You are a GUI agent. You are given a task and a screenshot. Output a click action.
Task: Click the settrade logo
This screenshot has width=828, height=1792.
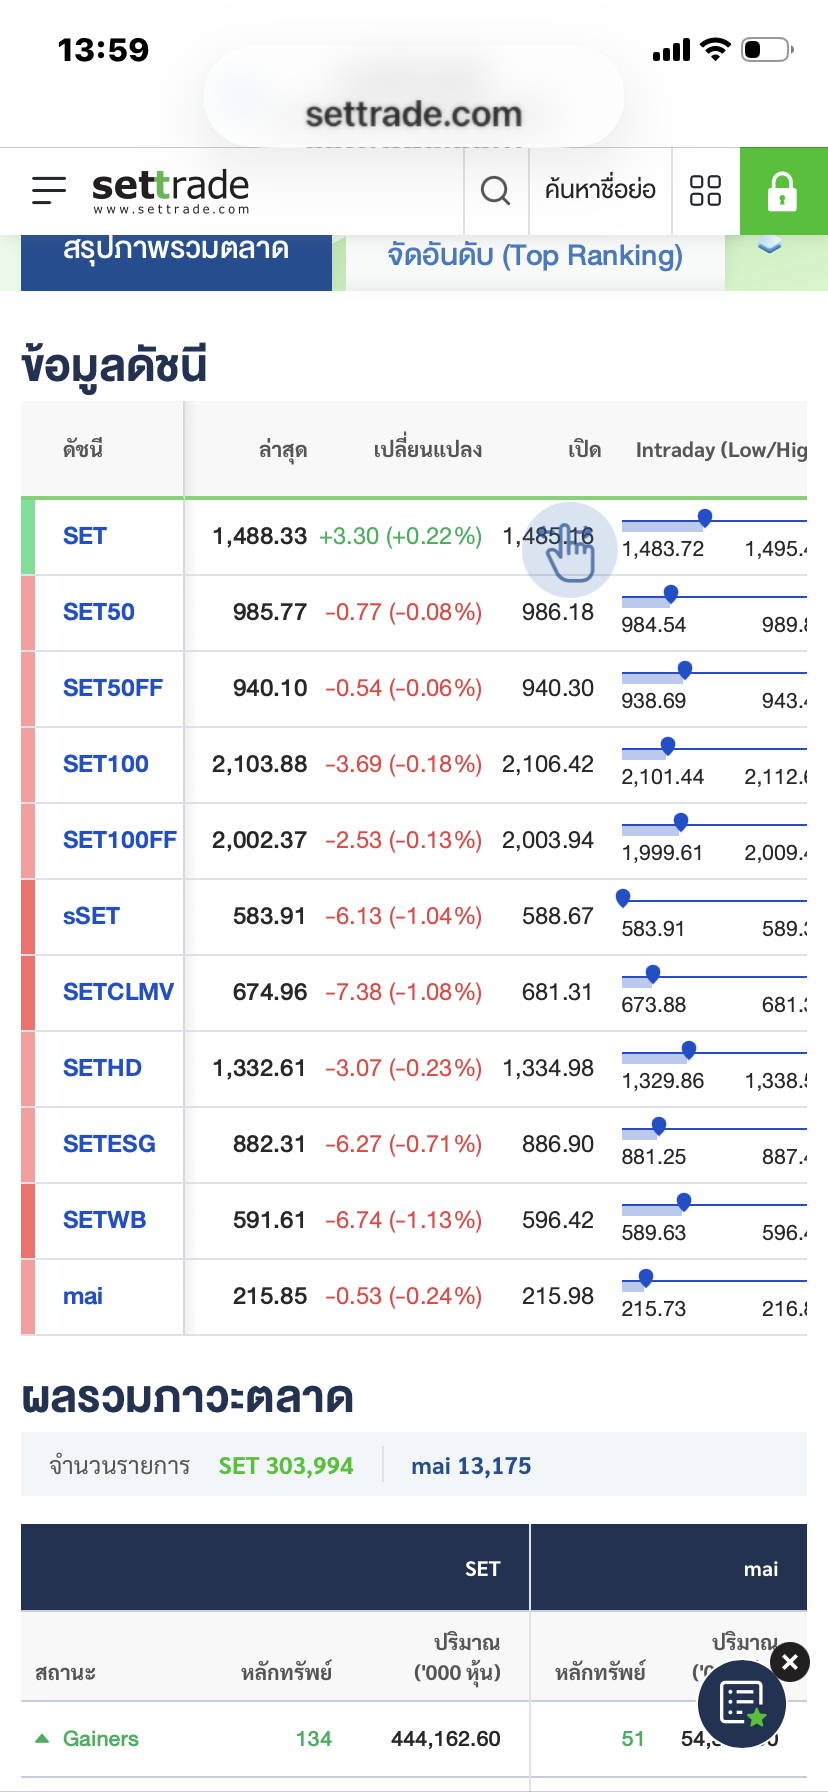coord(170,190)
